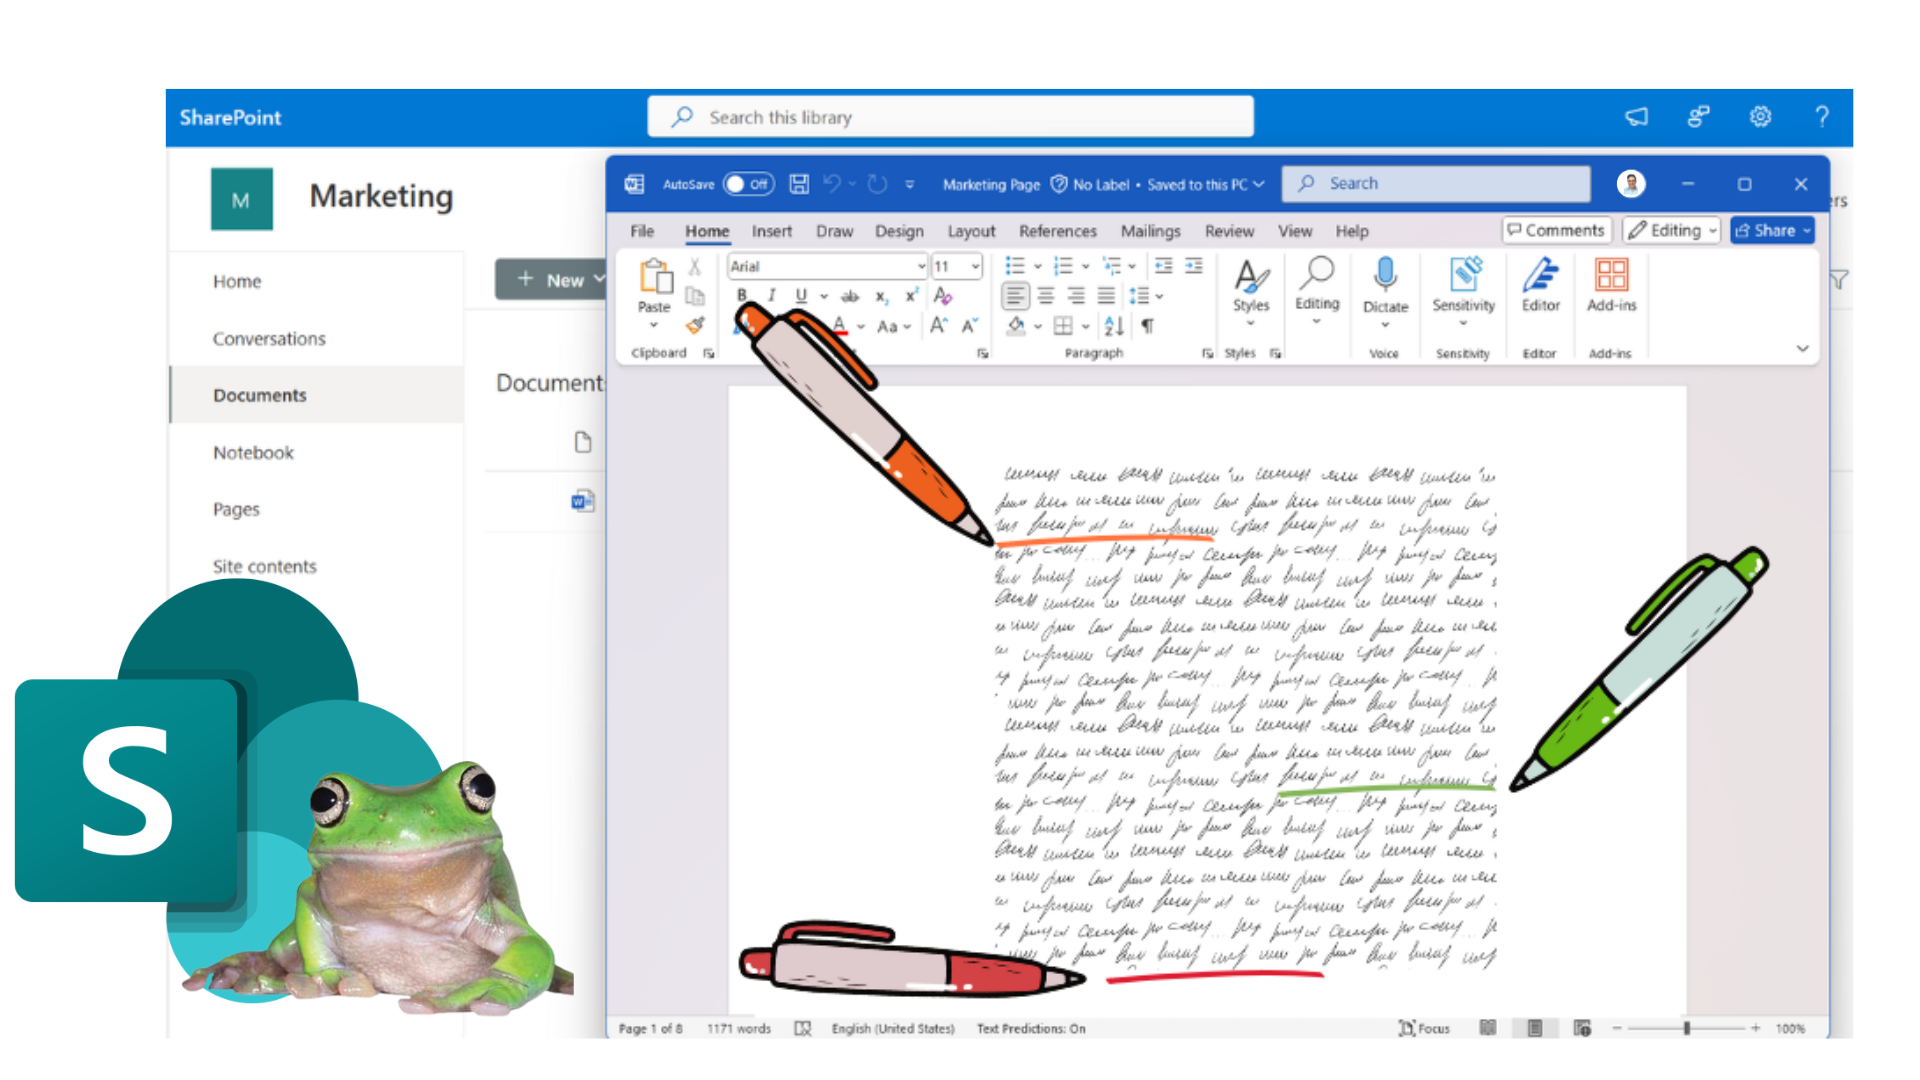The height and width of the screenshot is (1080, 1920).
Task: Click the Sort A-Z icon
Action: point(1114,326)
